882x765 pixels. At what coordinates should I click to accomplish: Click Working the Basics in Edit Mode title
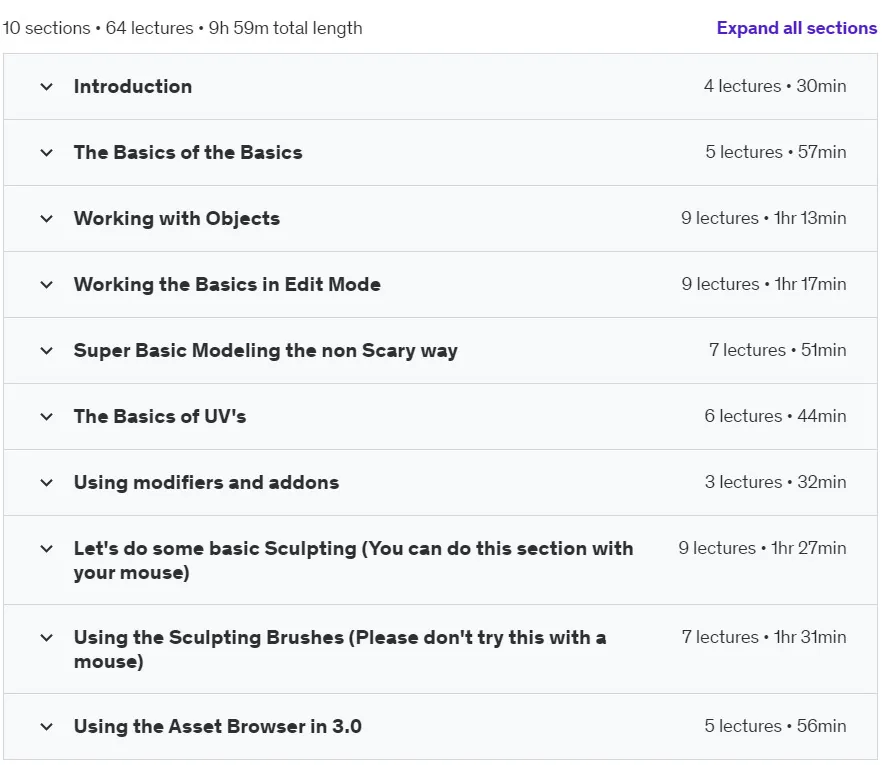(x=227, y=284)
